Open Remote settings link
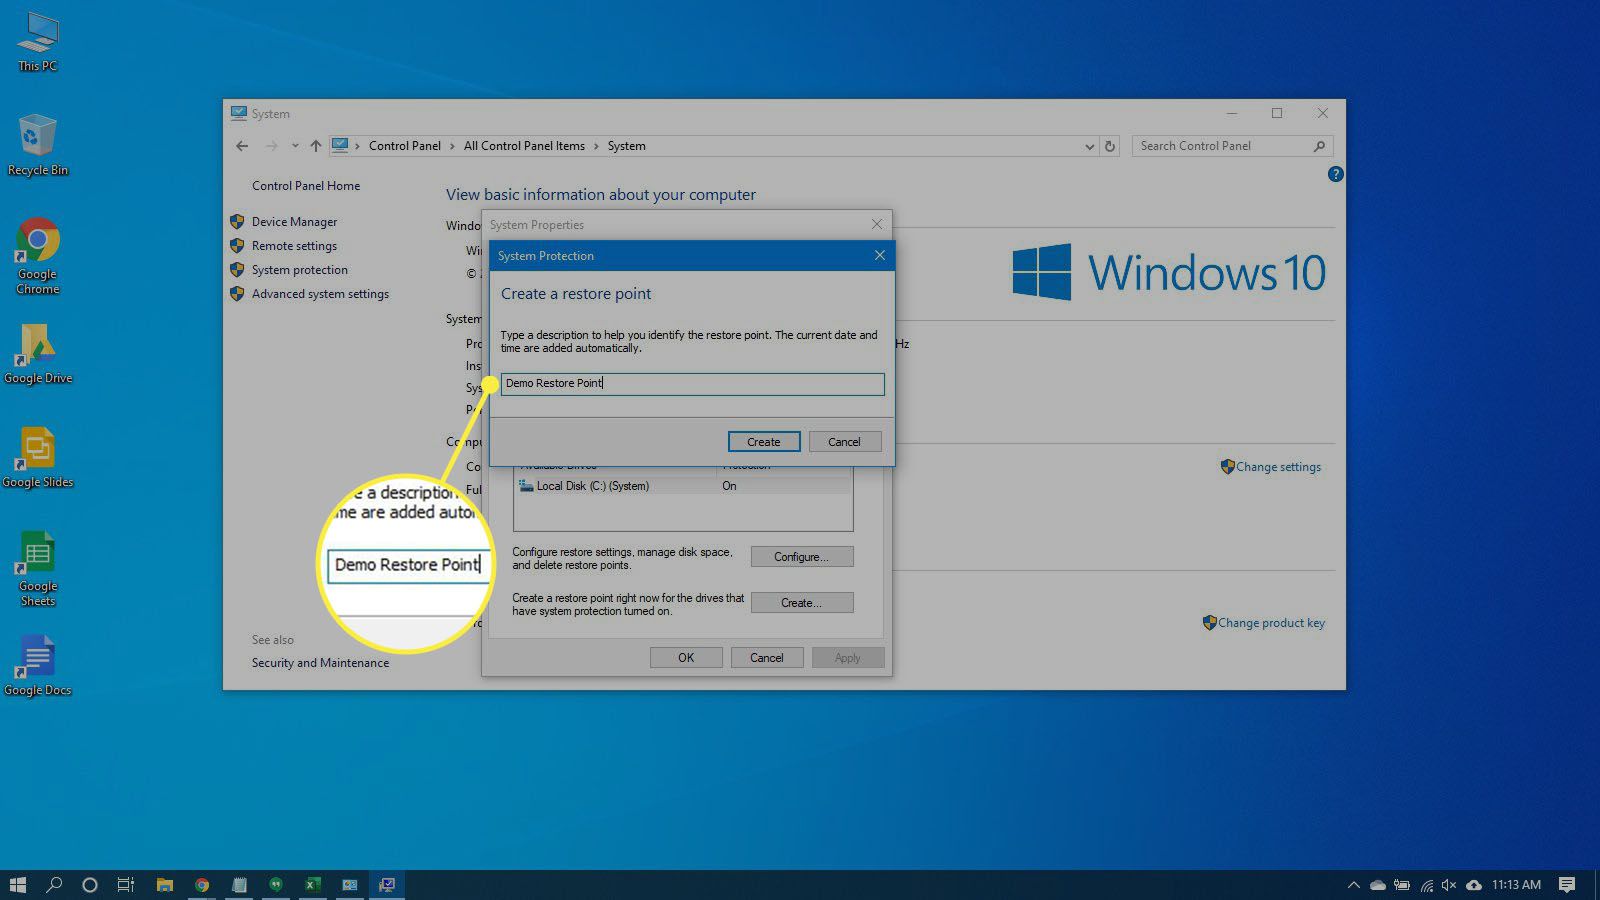This screenshot has height=900, width=1600. coord(294,246)
